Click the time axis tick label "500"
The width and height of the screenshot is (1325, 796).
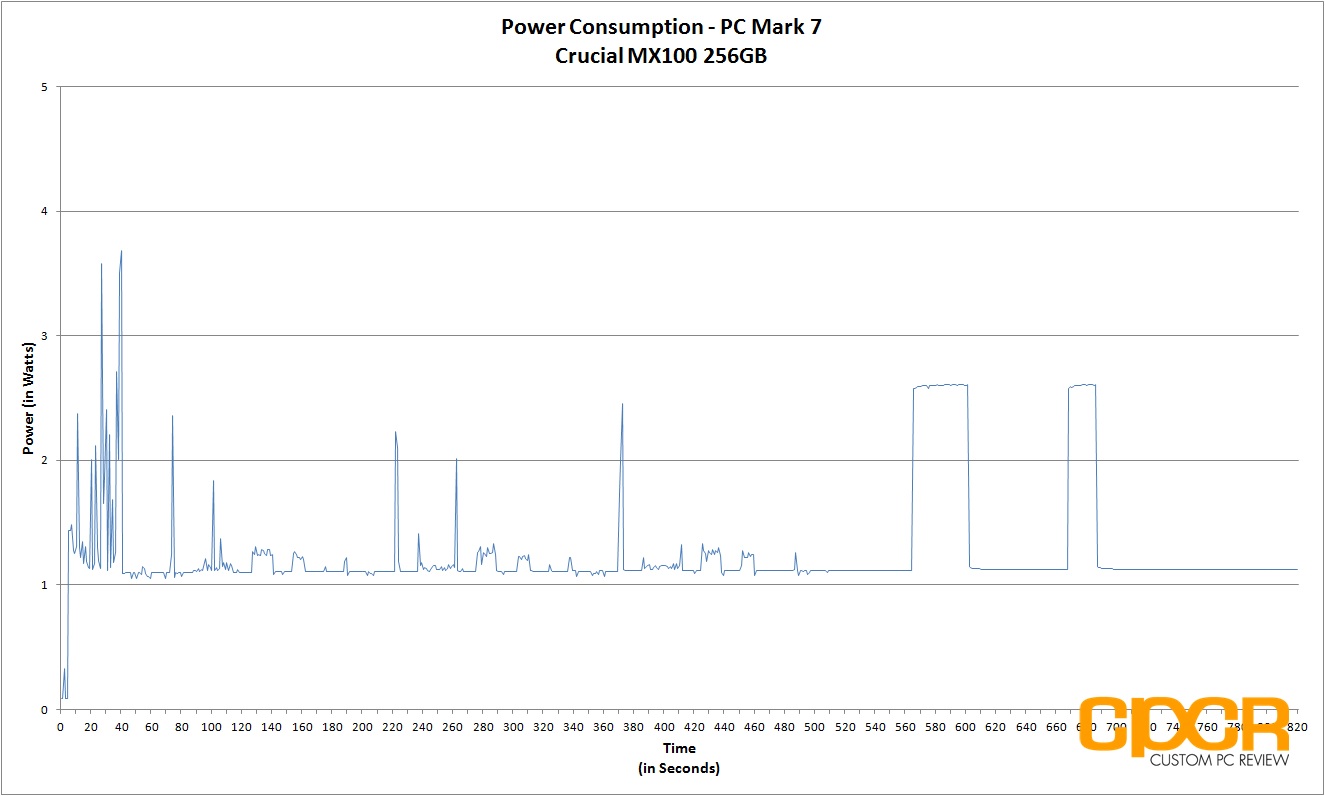pyautogui.click(x=815, y=727)
